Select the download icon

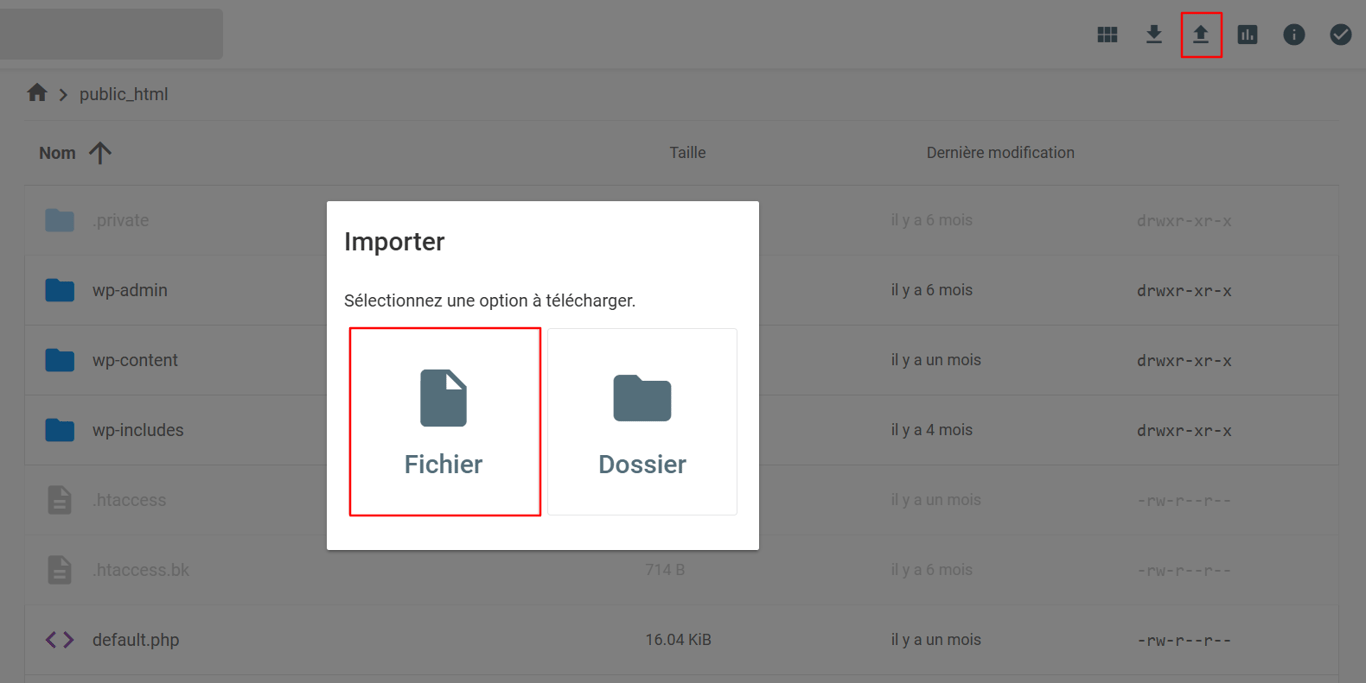(1154, 33)
